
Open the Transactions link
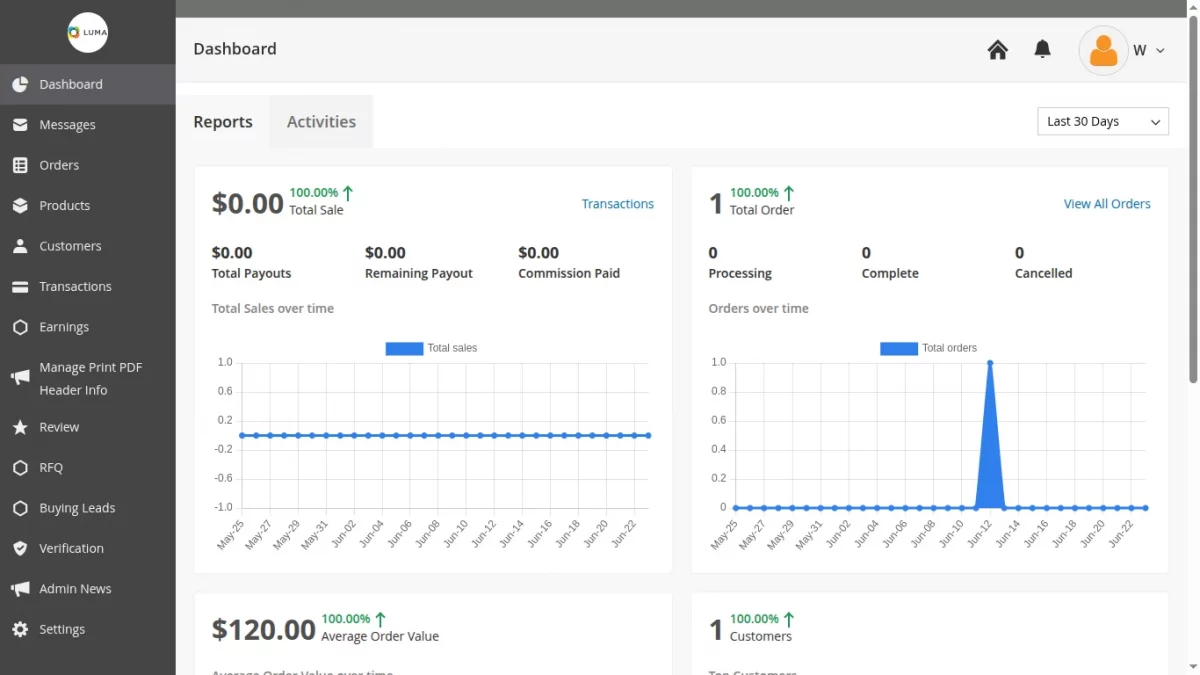[x=618, y=203]
